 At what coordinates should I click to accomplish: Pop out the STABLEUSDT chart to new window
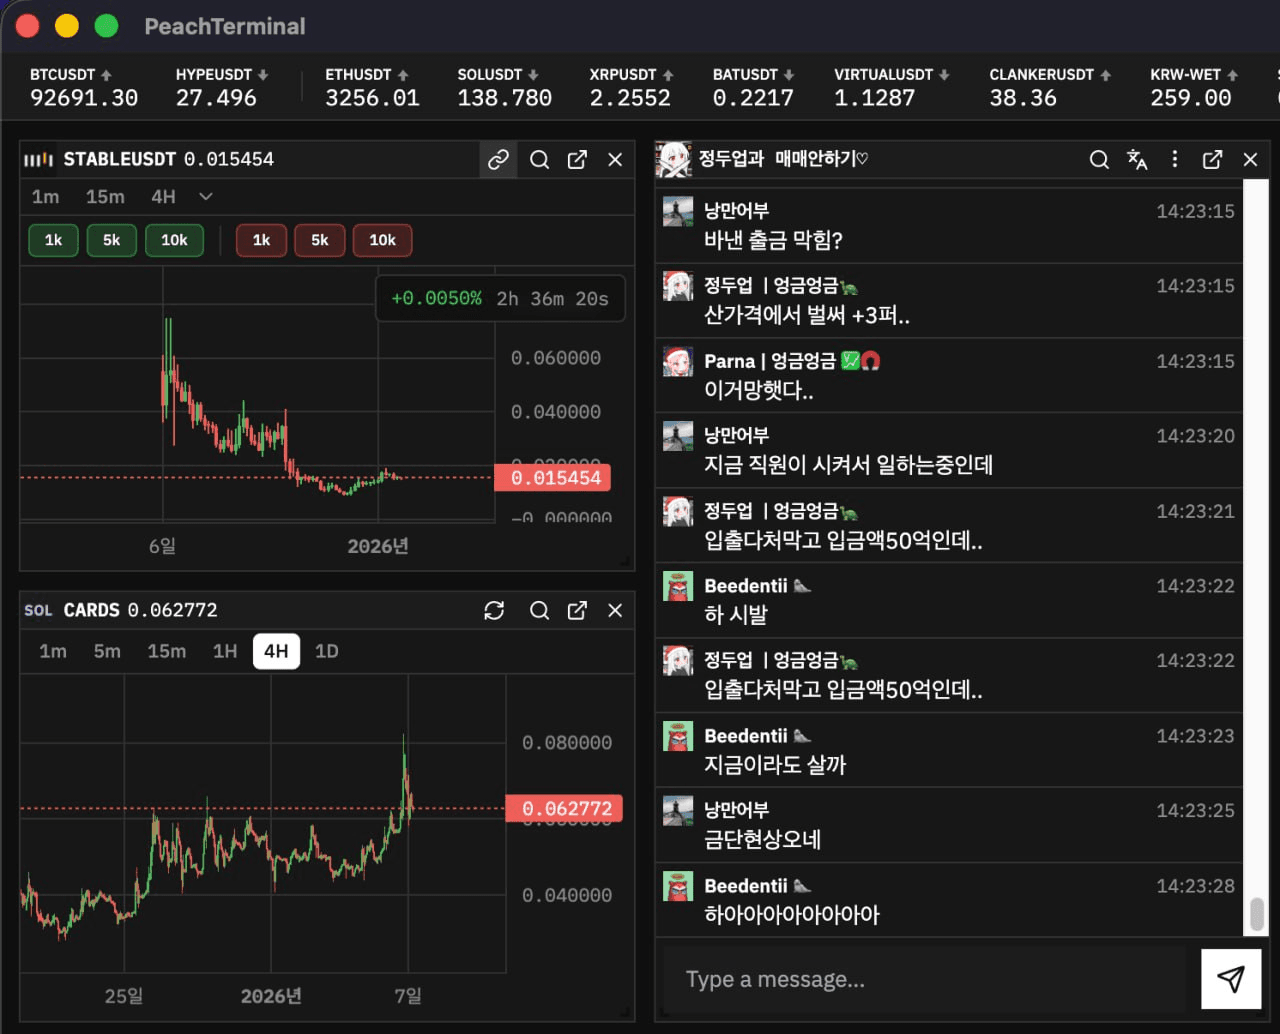pyautogui.click(x=577, y=159)
